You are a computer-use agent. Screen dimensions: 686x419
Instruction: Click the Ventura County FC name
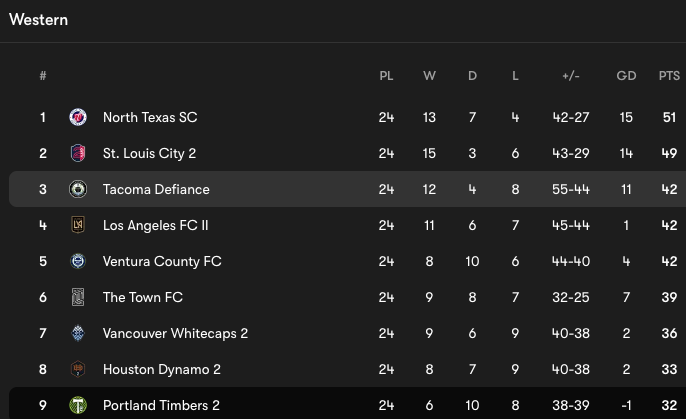pos(162,262)
